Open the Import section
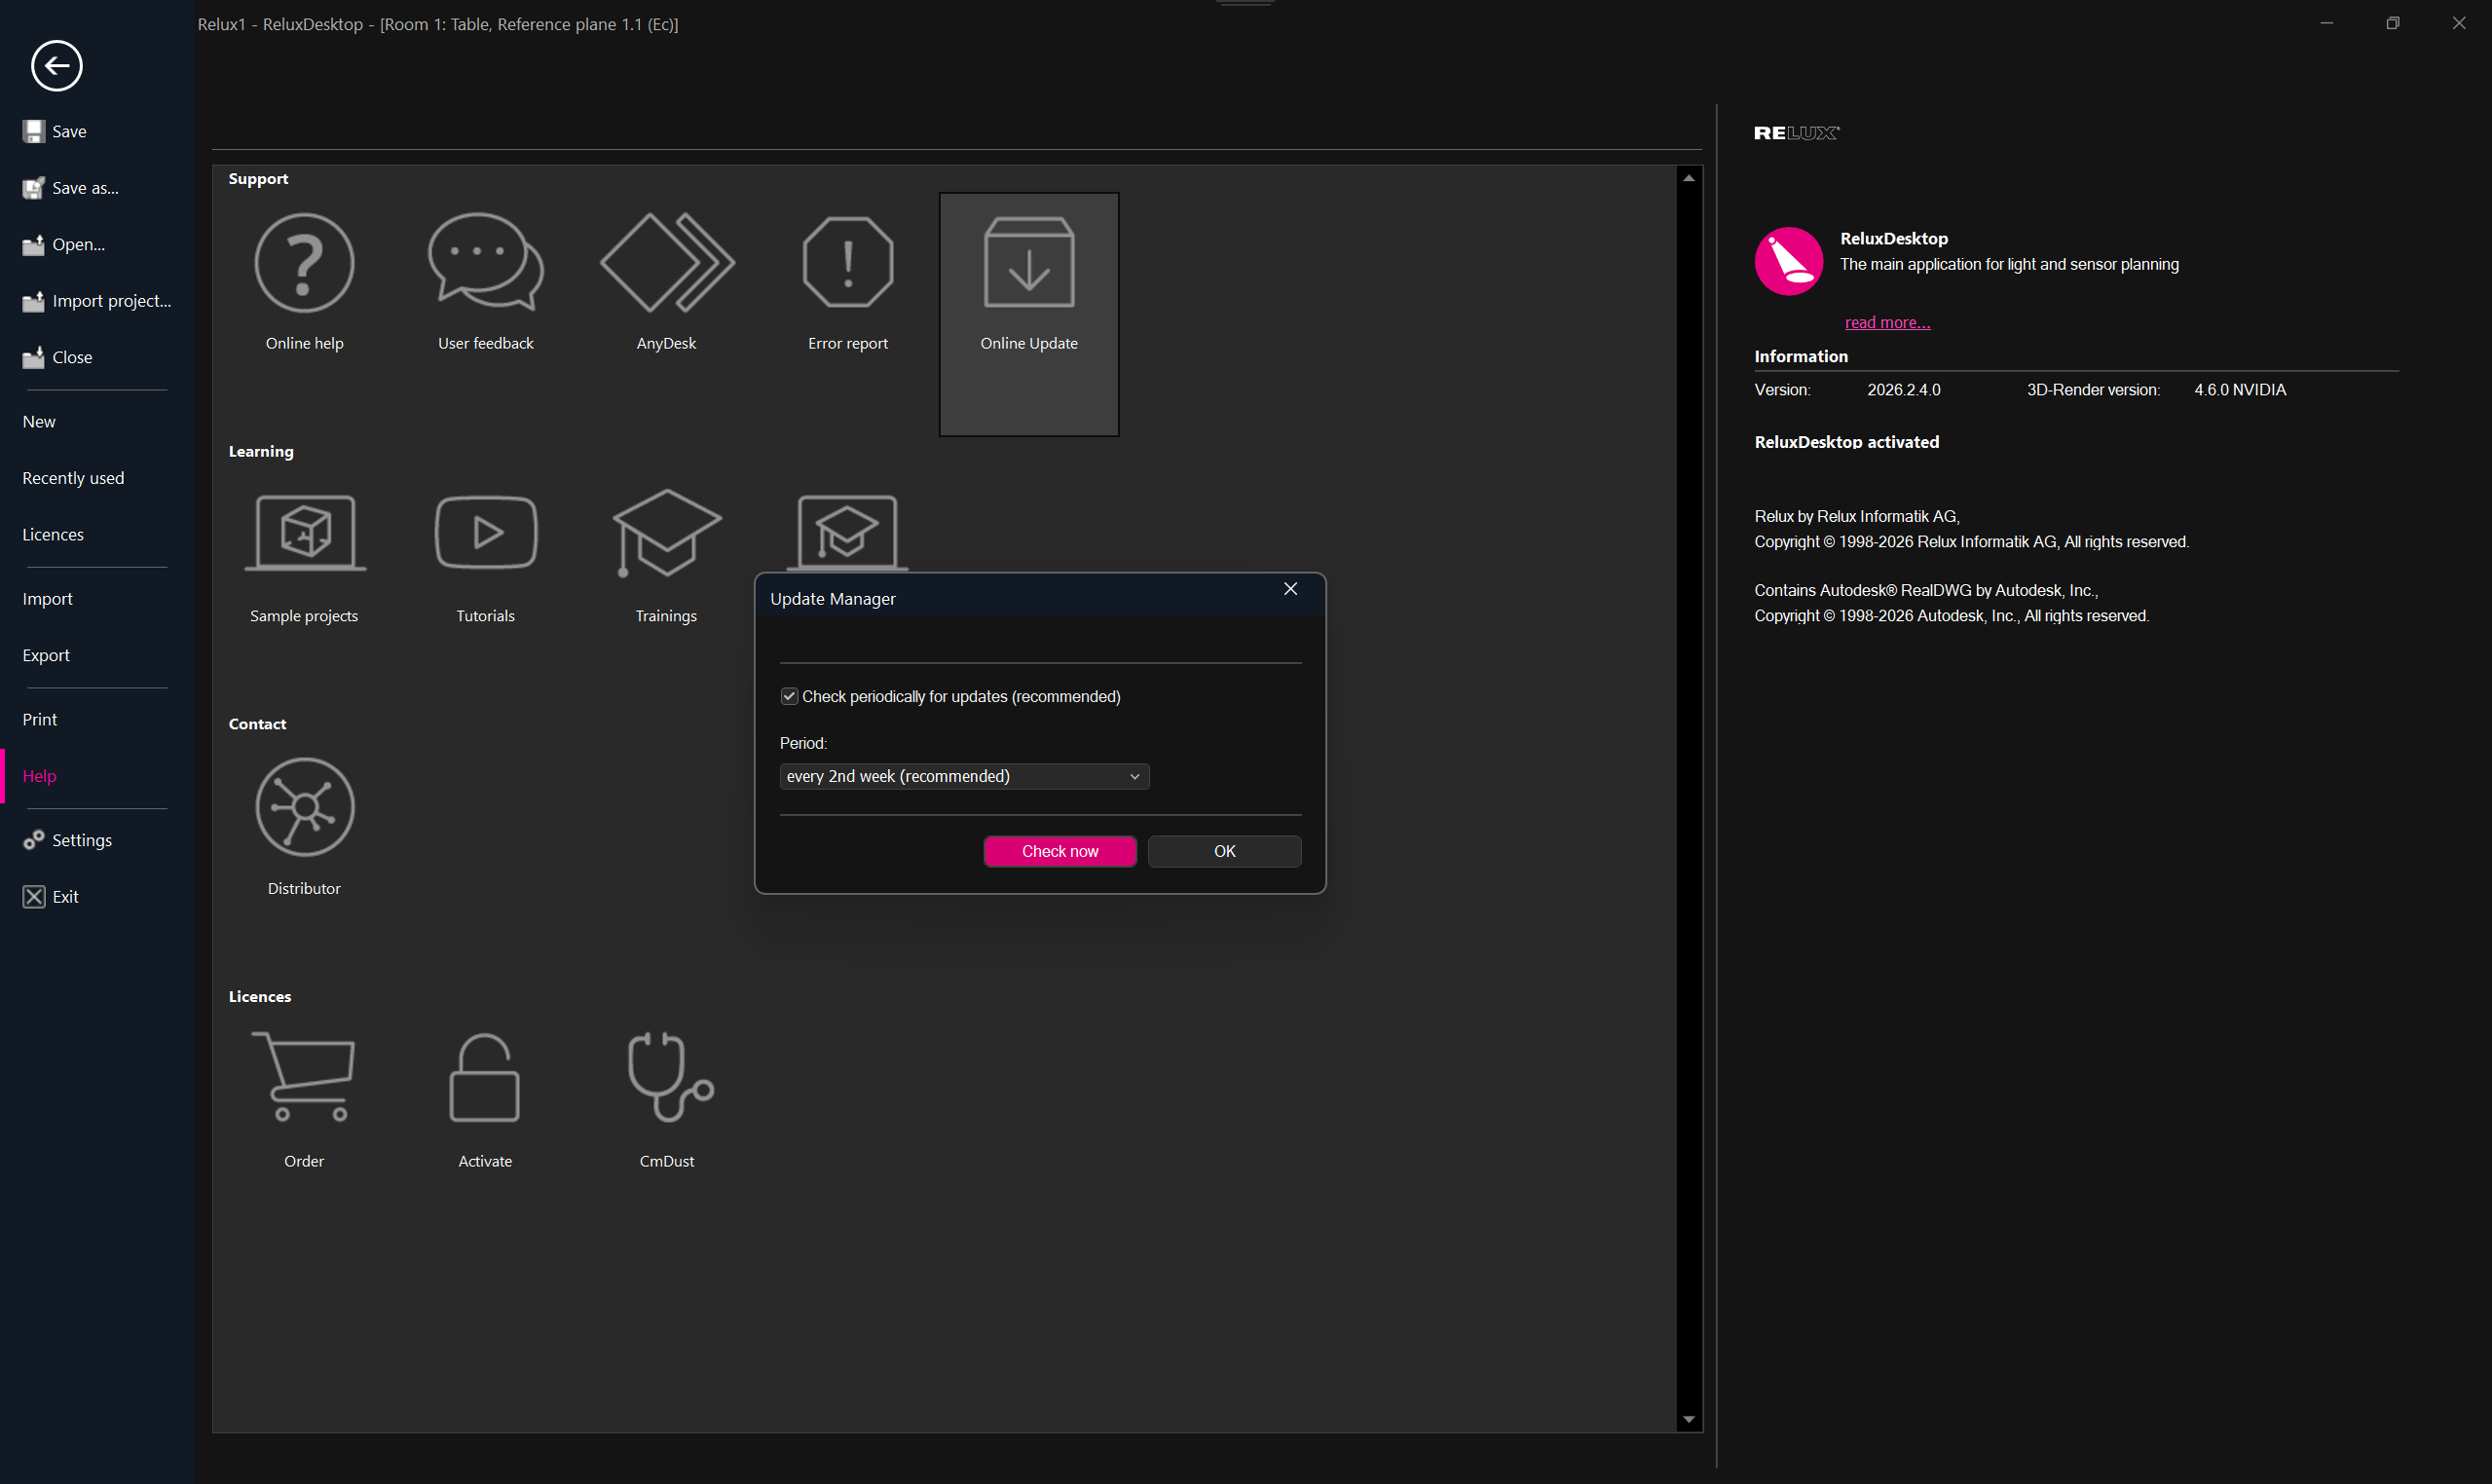This screenshot has width=2492, height=1484. point(47,599)
